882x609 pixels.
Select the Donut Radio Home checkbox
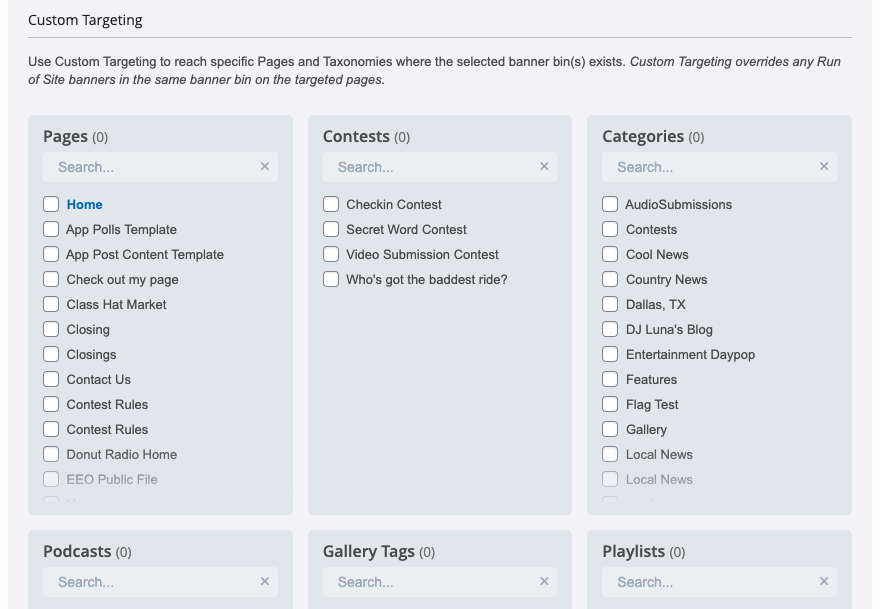pyautogui.click(x=51, y=454)
